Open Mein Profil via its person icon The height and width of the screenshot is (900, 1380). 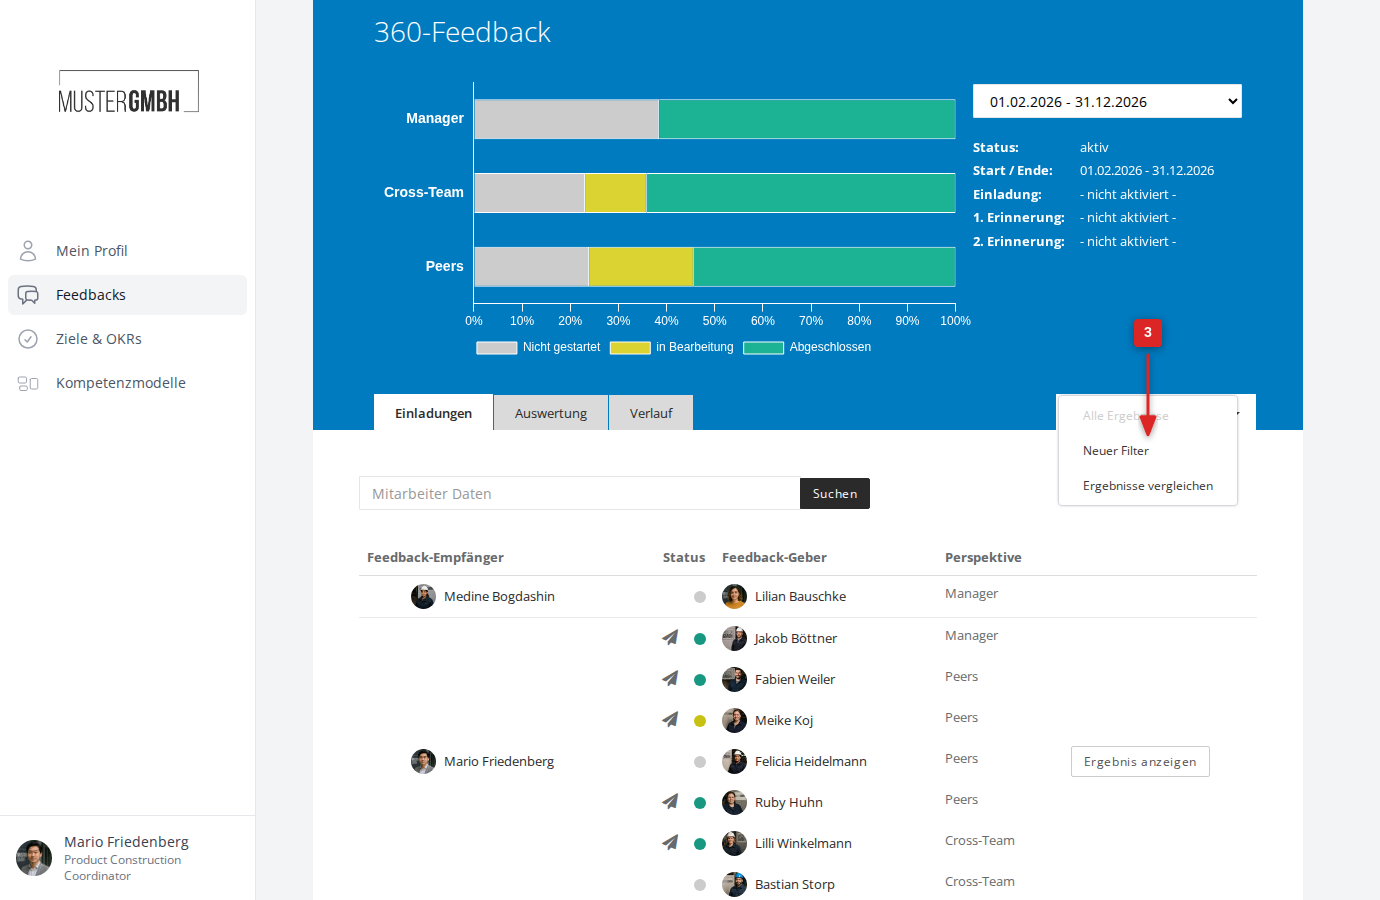(x=28, y=250)
